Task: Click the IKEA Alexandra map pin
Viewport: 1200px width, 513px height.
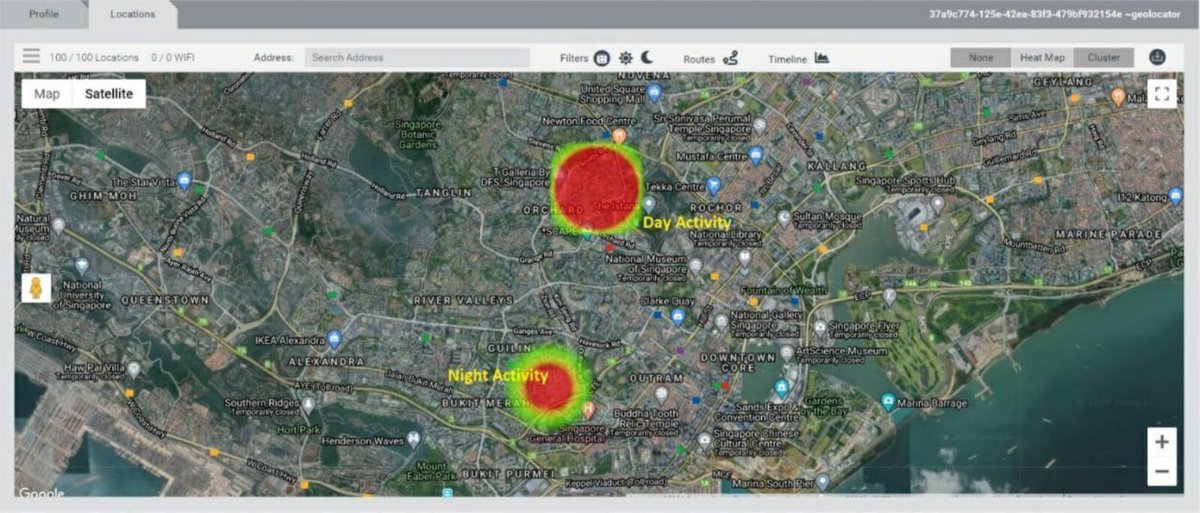Action: (336, 339)
